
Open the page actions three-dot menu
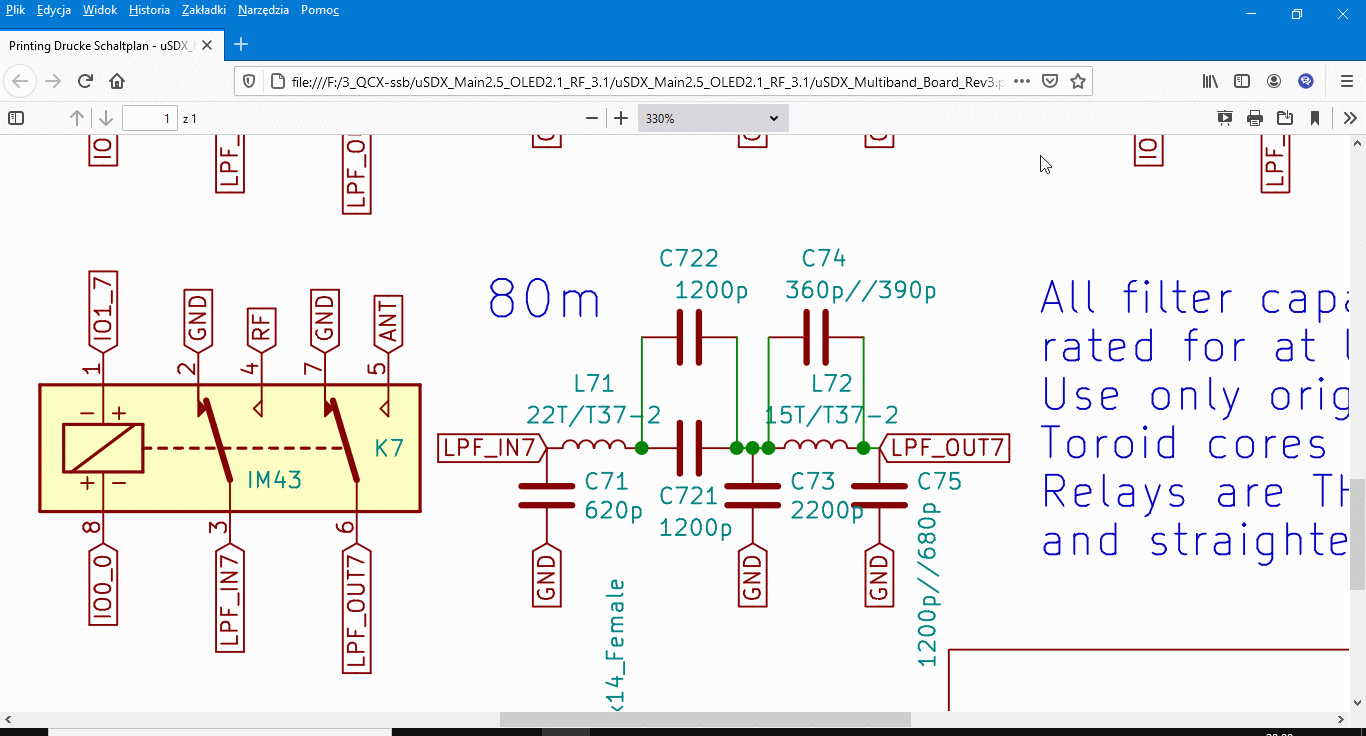1022,81
